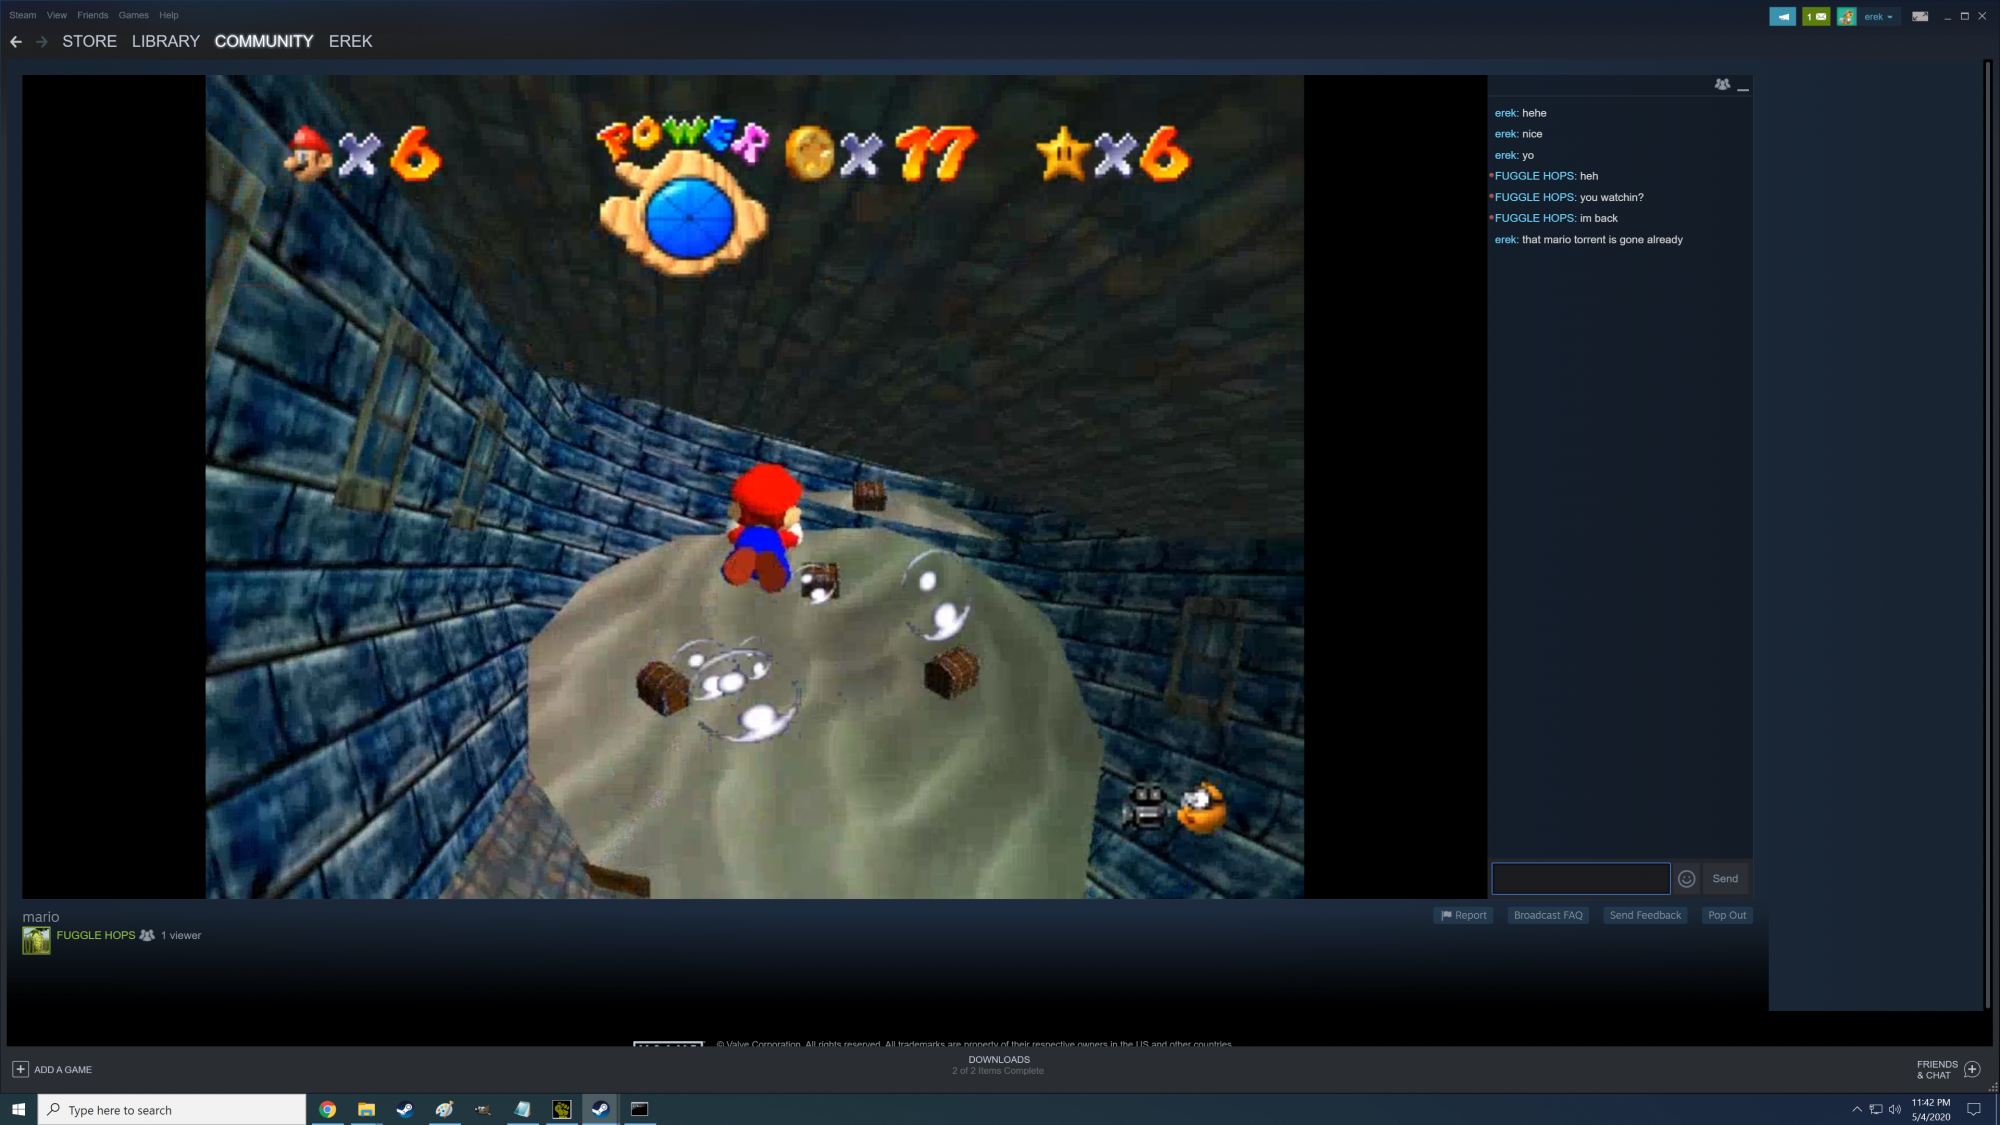This screenshot has width=2000, height=1125.
Task: Pop Out the broadcast video
Action: pos(1727,915)
